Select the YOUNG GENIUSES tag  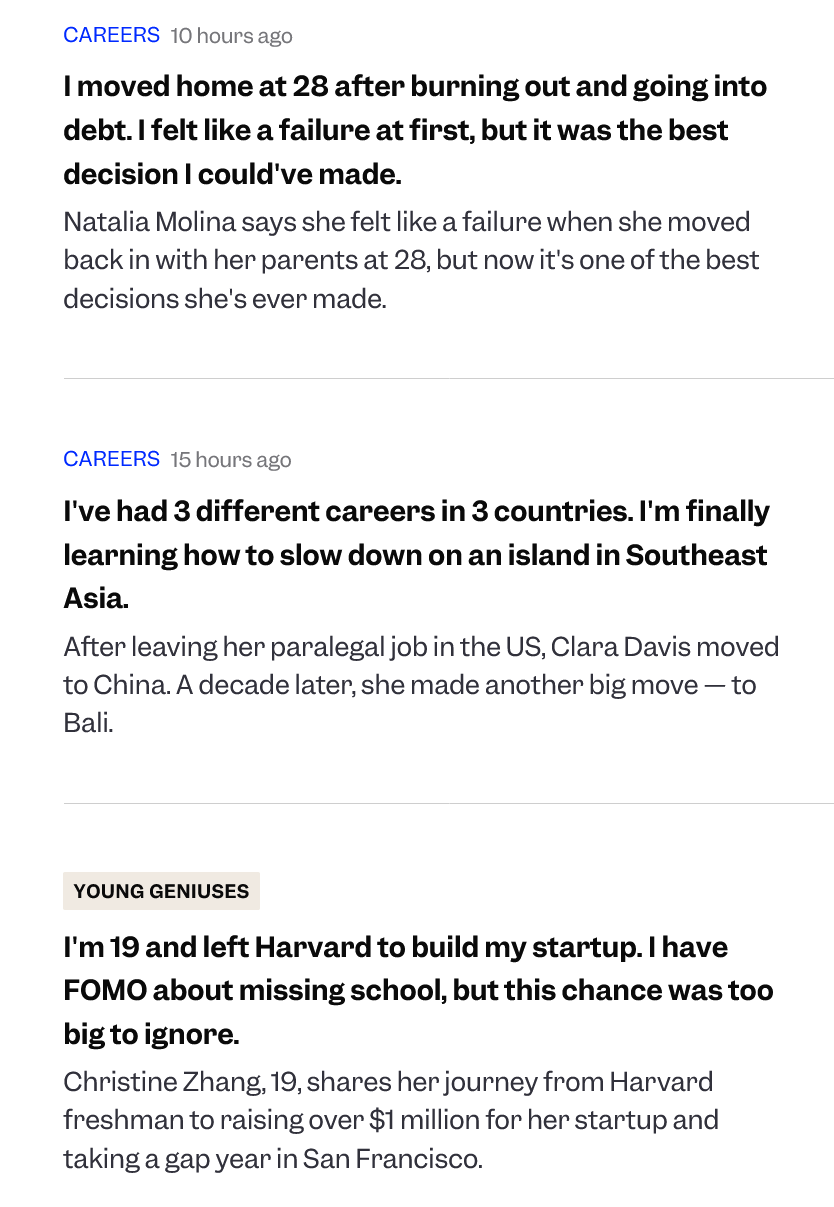click(161, 891)
